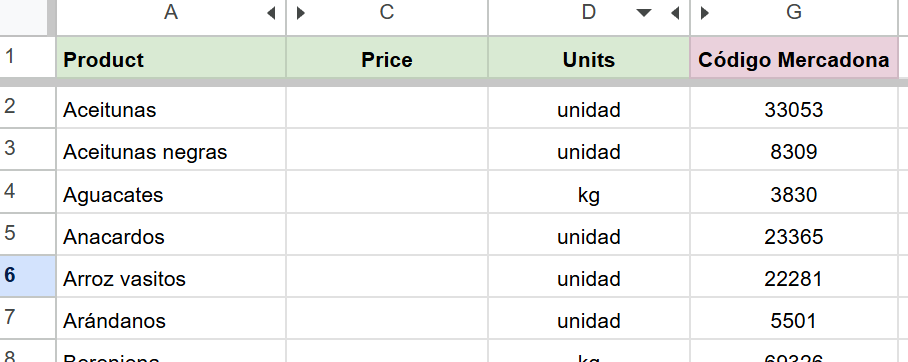This screenshot has height=362, width=908.
Task: Select row 1 header
Action: coord(27,57)
